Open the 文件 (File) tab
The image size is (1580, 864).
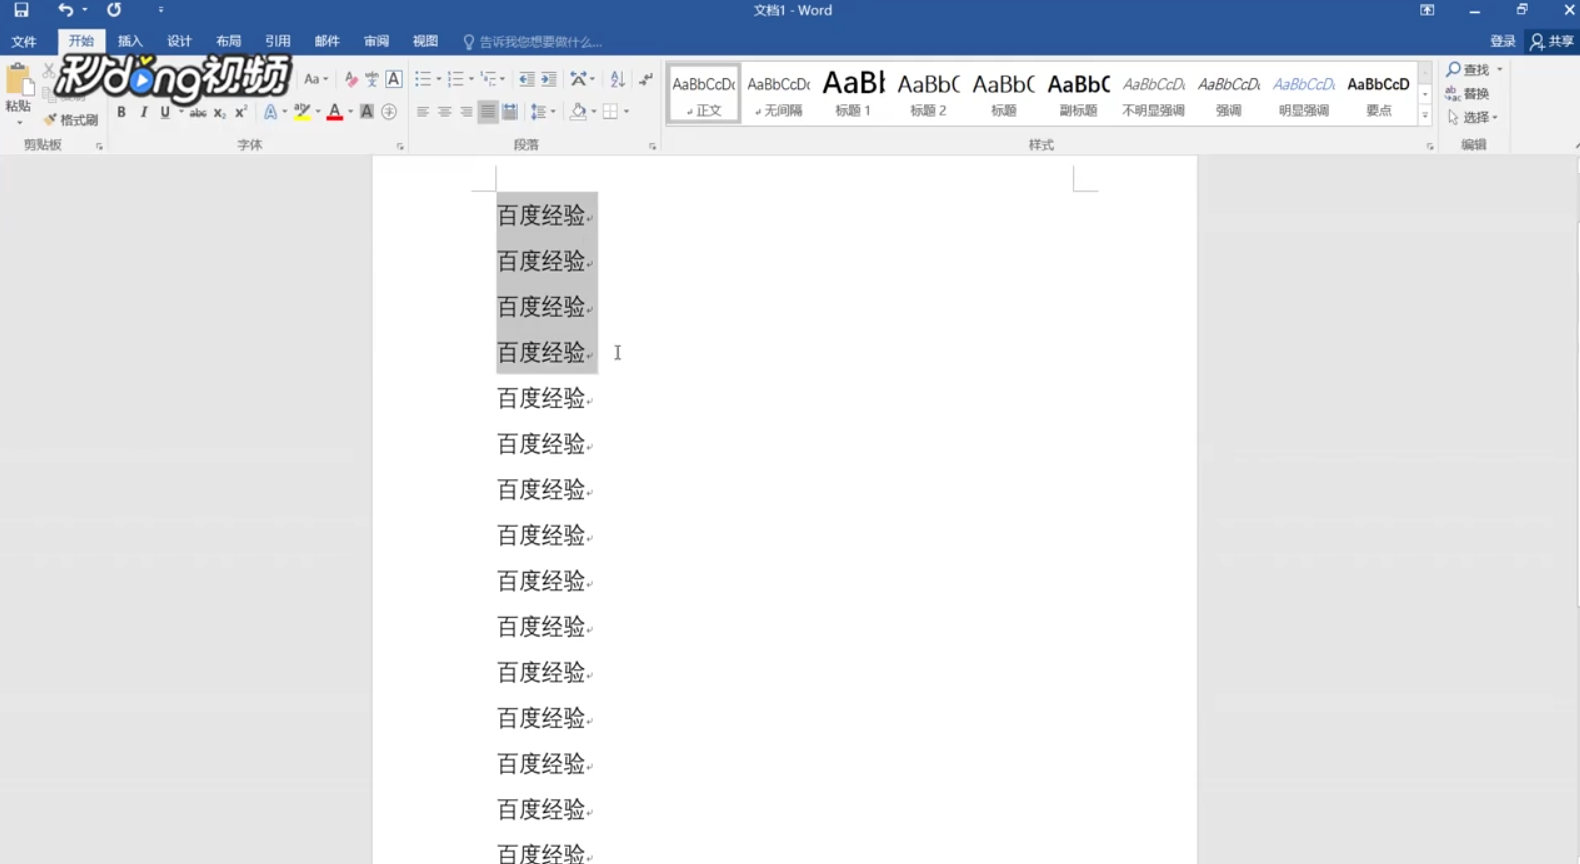24,42
